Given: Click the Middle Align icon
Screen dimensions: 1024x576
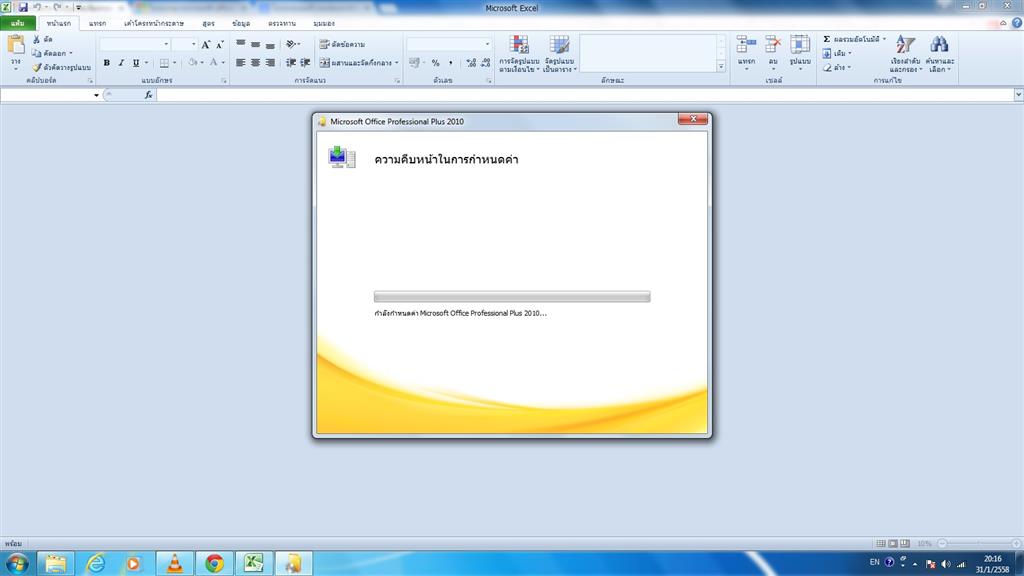Looking at the screenshot, I should pyautogui.click(x=255, y=44).
